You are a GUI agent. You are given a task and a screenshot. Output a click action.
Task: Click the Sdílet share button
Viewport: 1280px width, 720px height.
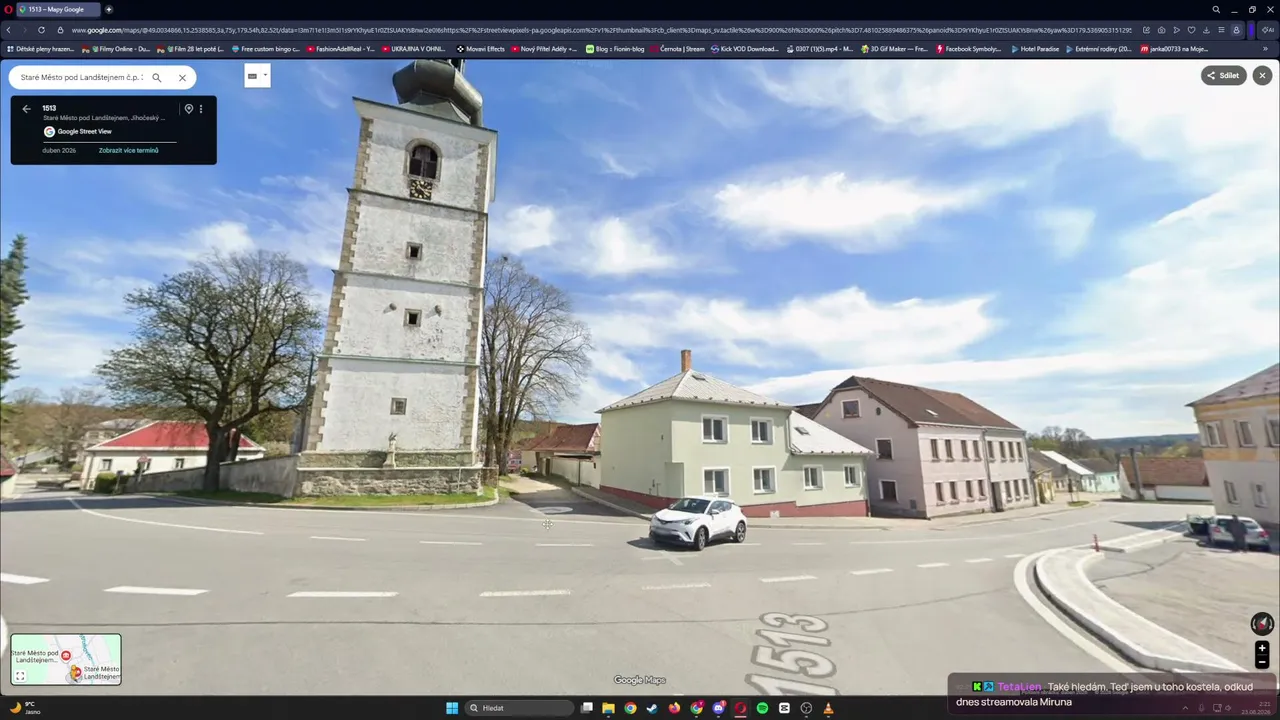pyautogui.click(x=1224, y=75)
